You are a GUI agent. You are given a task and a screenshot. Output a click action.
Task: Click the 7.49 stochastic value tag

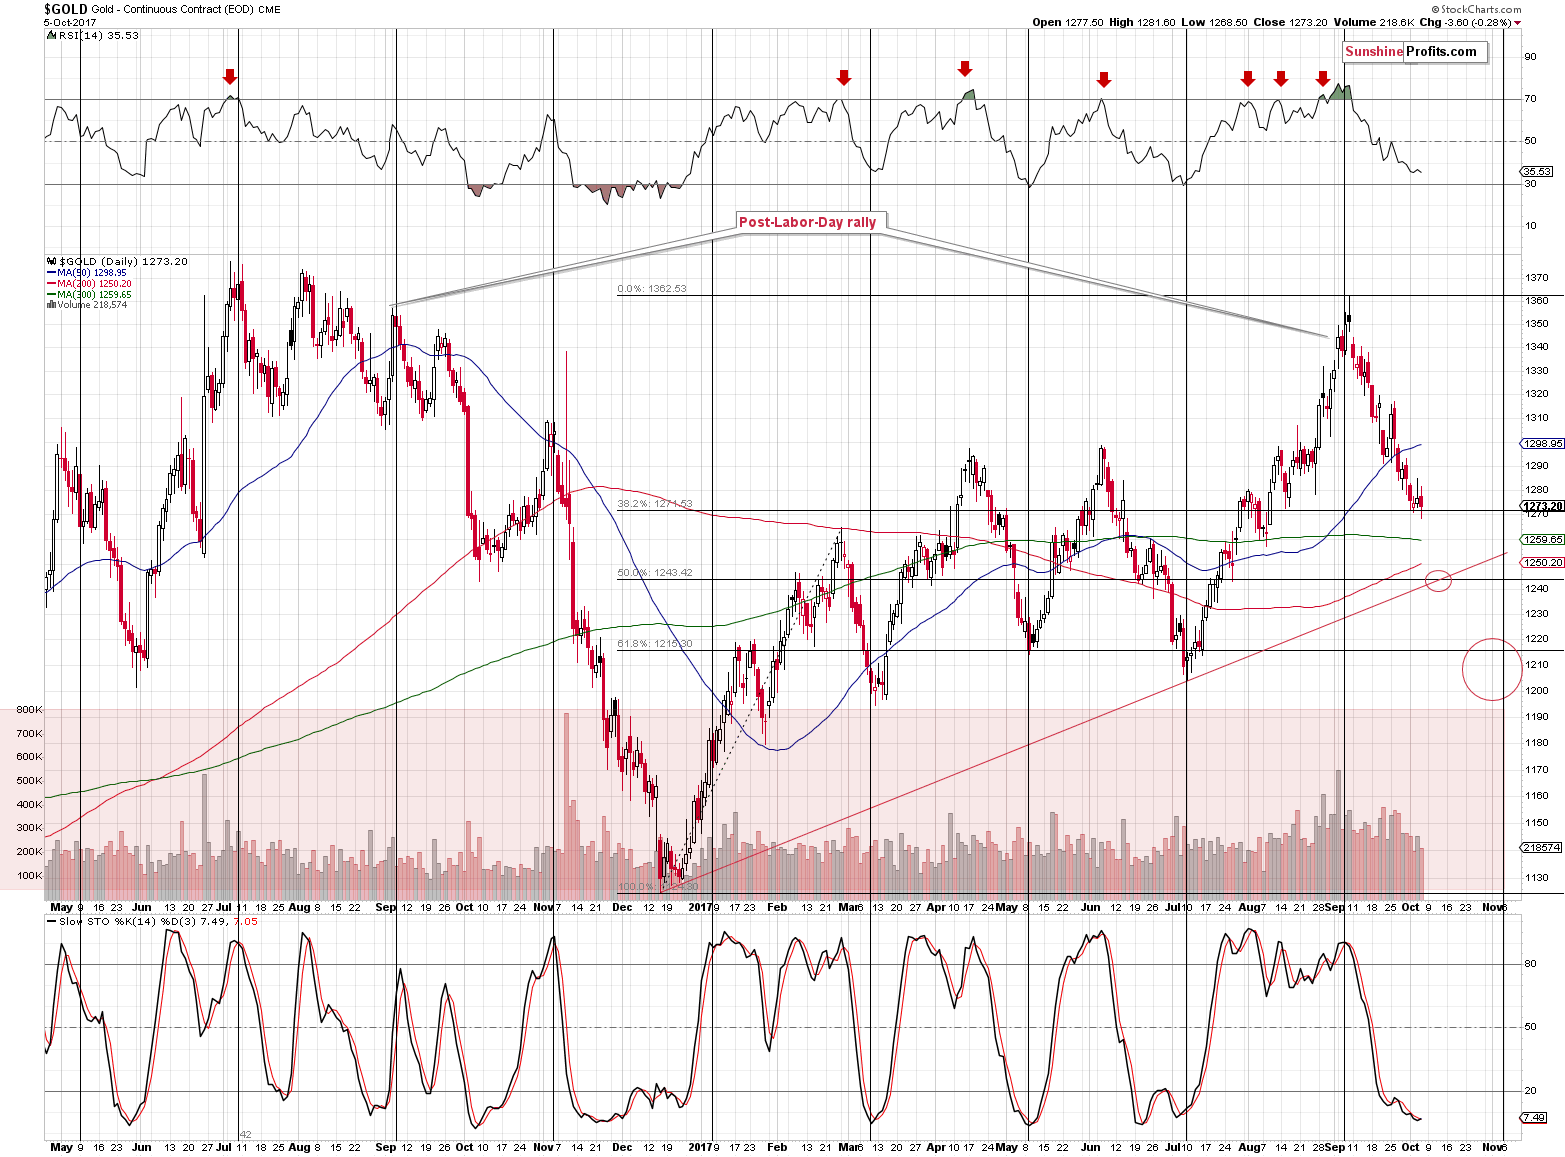pos(1534,1117)
